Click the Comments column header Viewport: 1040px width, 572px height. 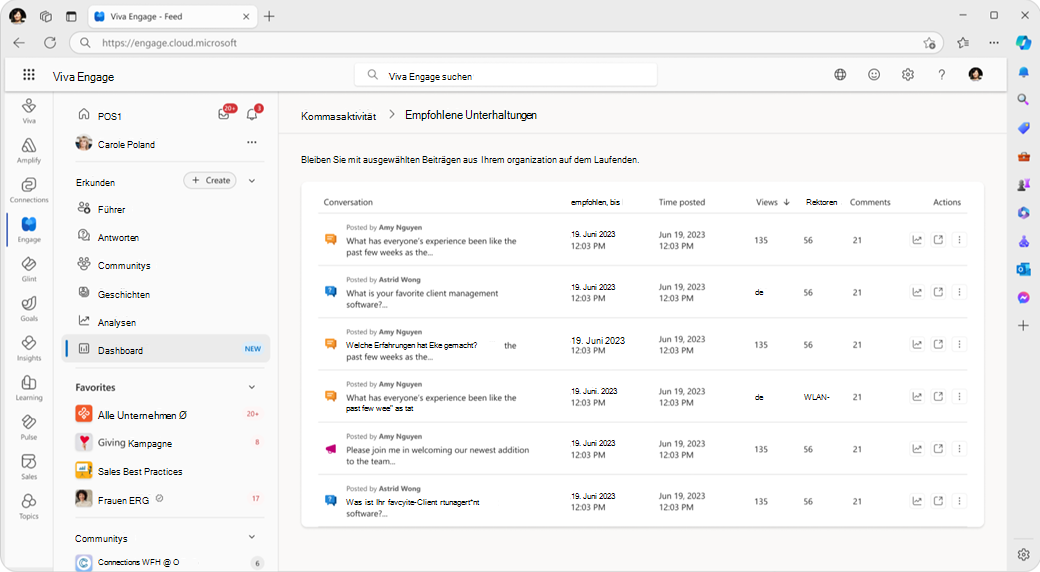tap(870, 202)
